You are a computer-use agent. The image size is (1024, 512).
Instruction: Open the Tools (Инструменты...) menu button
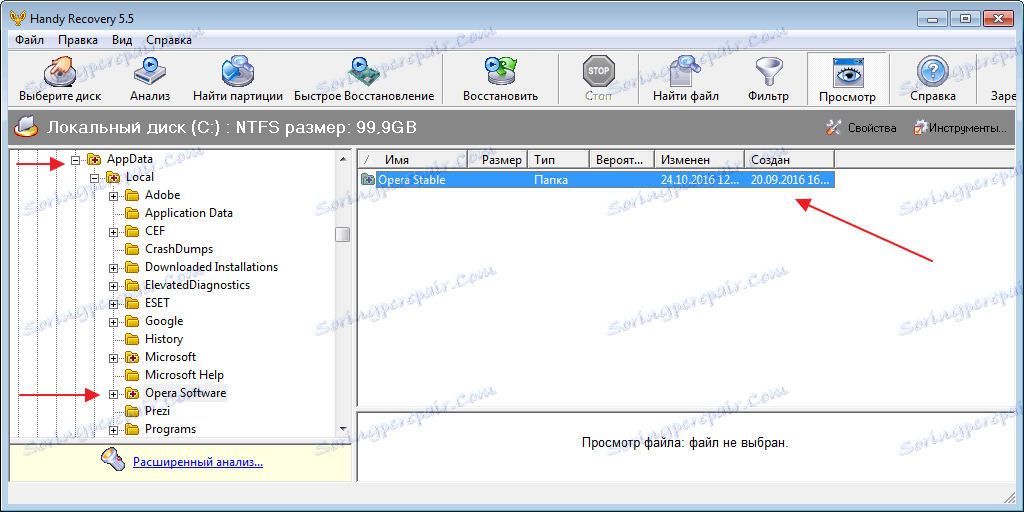click(x=960, y=128)
